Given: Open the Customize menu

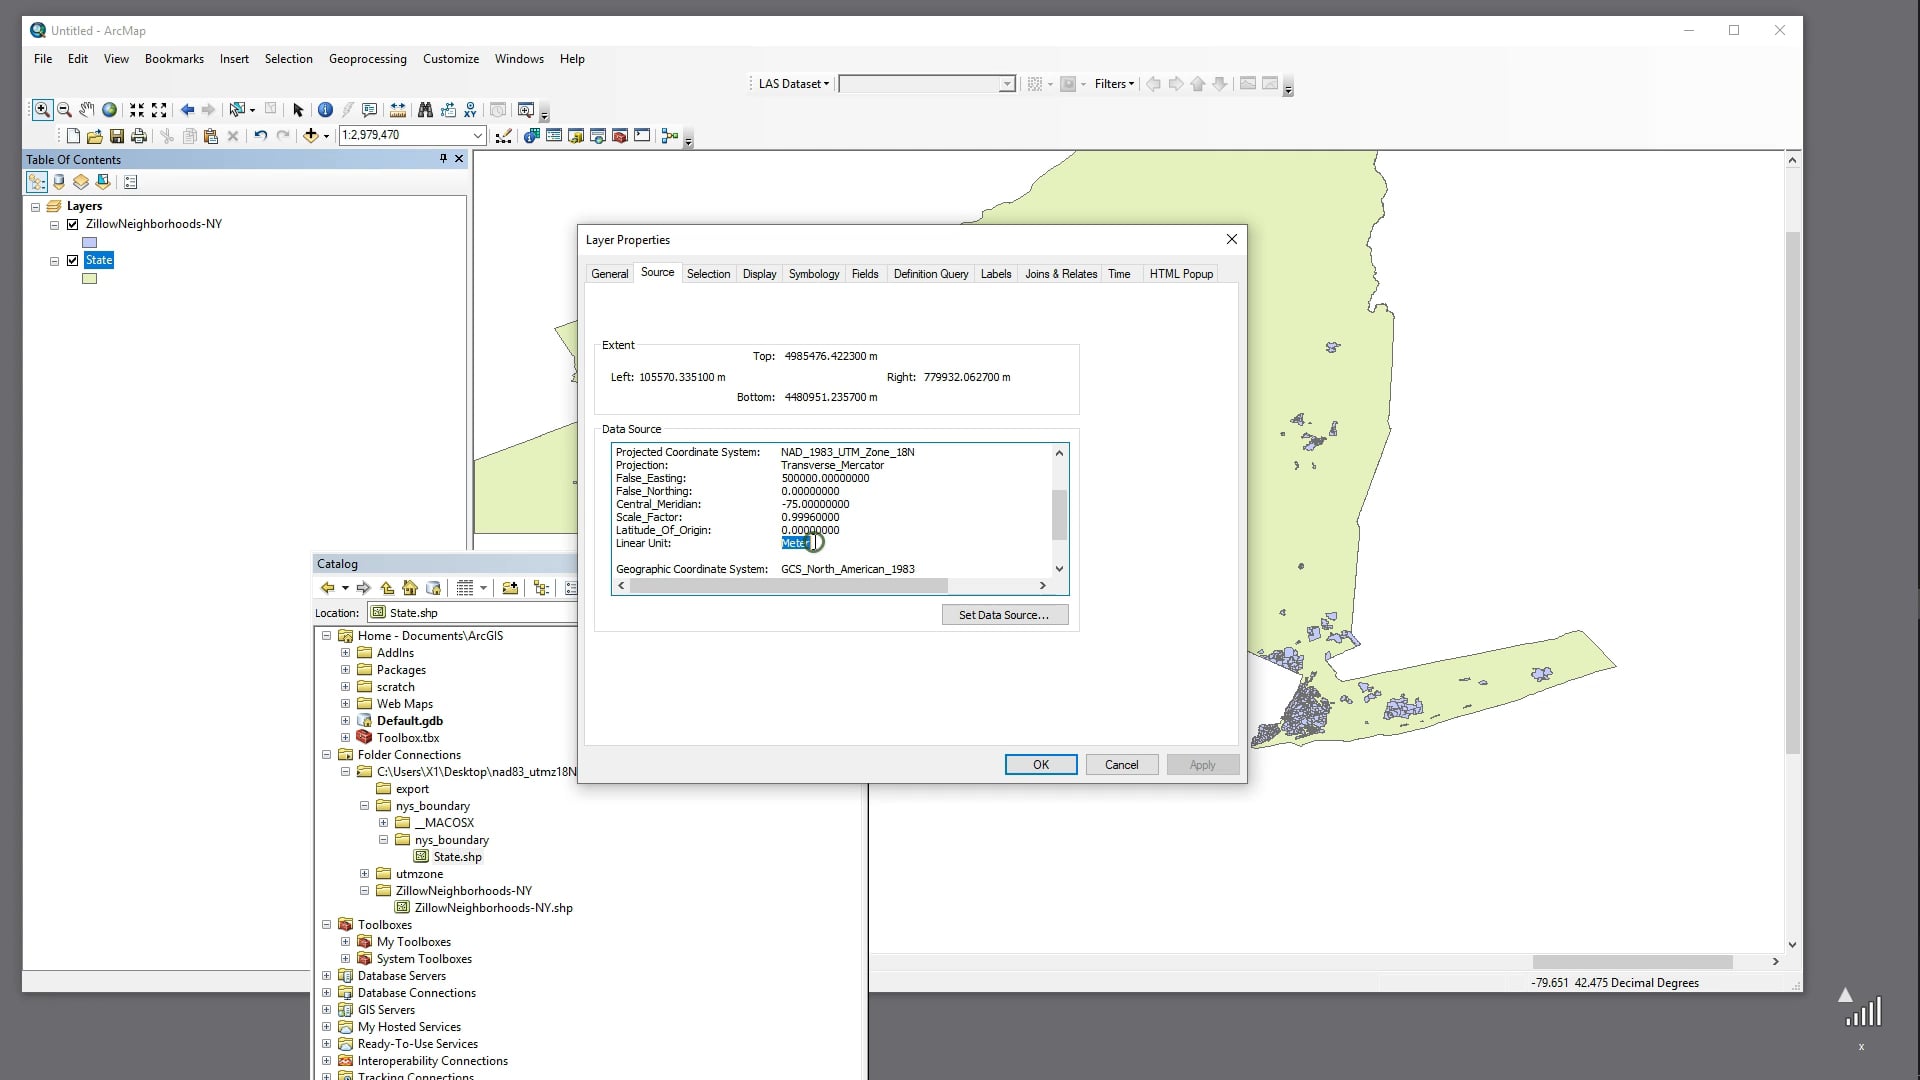Looking at the screenshot, I should coord(451,59).
